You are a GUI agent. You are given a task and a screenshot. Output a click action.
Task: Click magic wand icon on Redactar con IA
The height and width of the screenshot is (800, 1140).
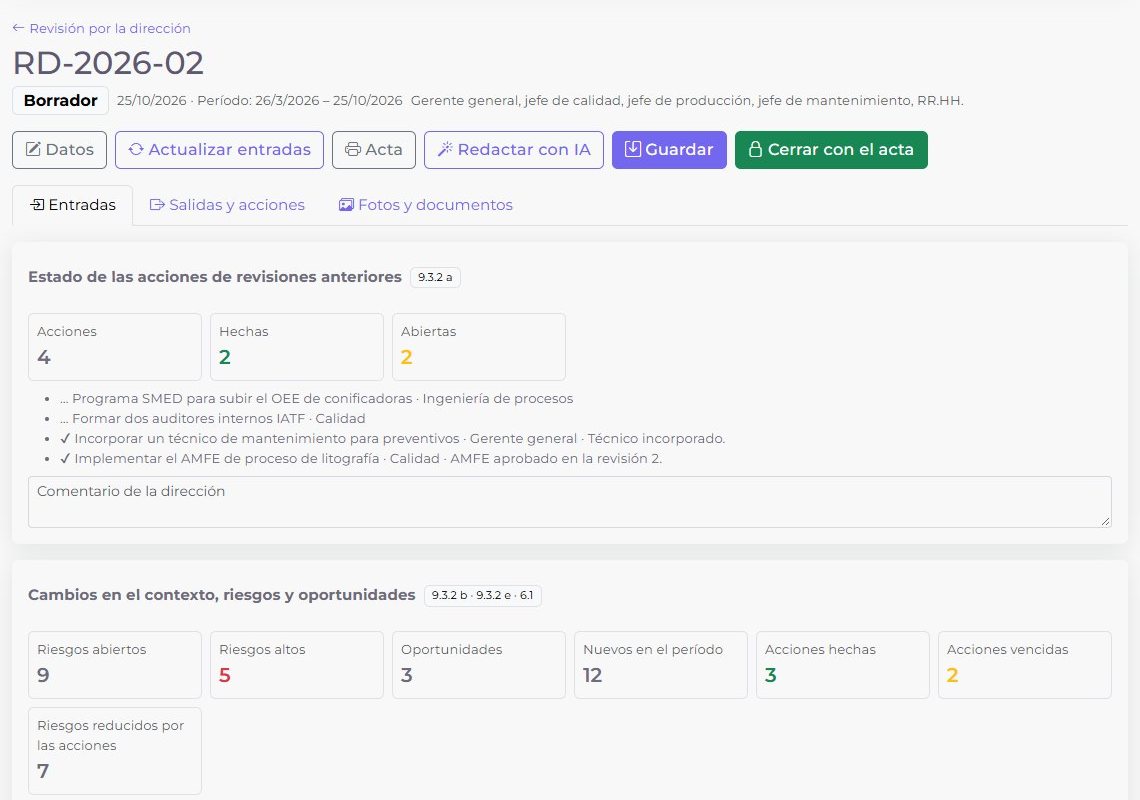pyautogui.click(x=445, y=149)
